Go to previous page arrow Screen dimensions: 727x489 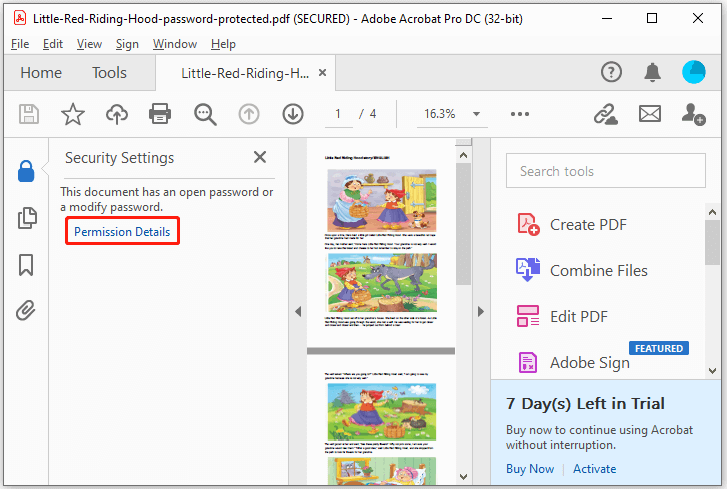point(249,114)
